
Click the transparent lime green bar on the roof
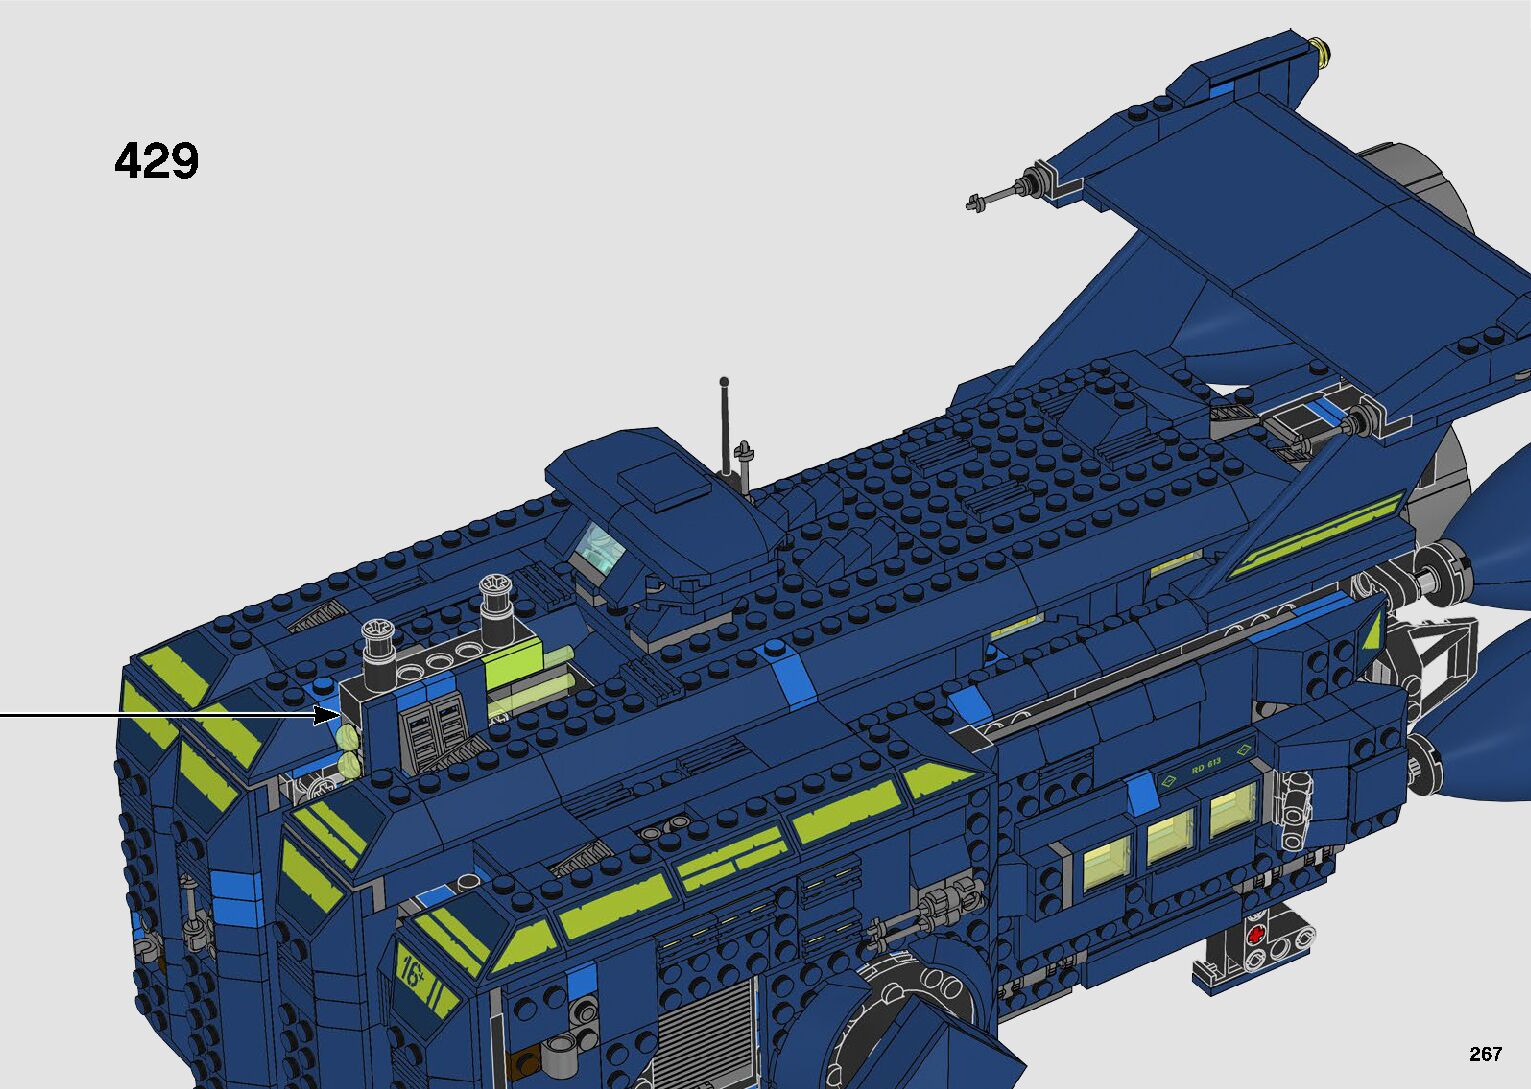pos(535,676)
